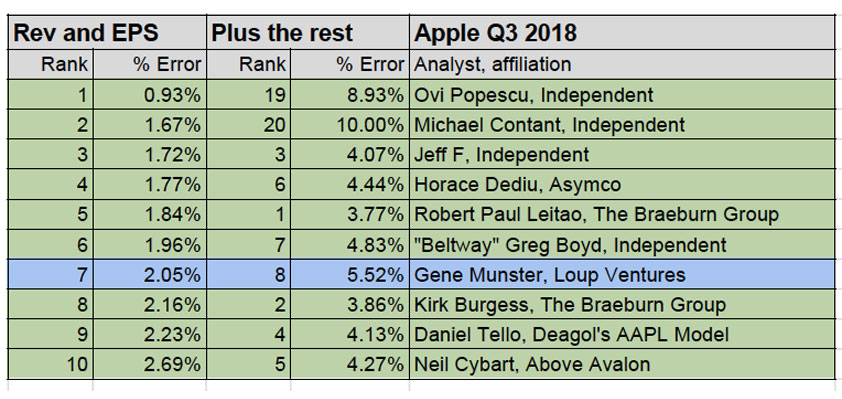Click the 5.52% error cell
This screenshot has width=842, height=399.
(x=350, y=275)
